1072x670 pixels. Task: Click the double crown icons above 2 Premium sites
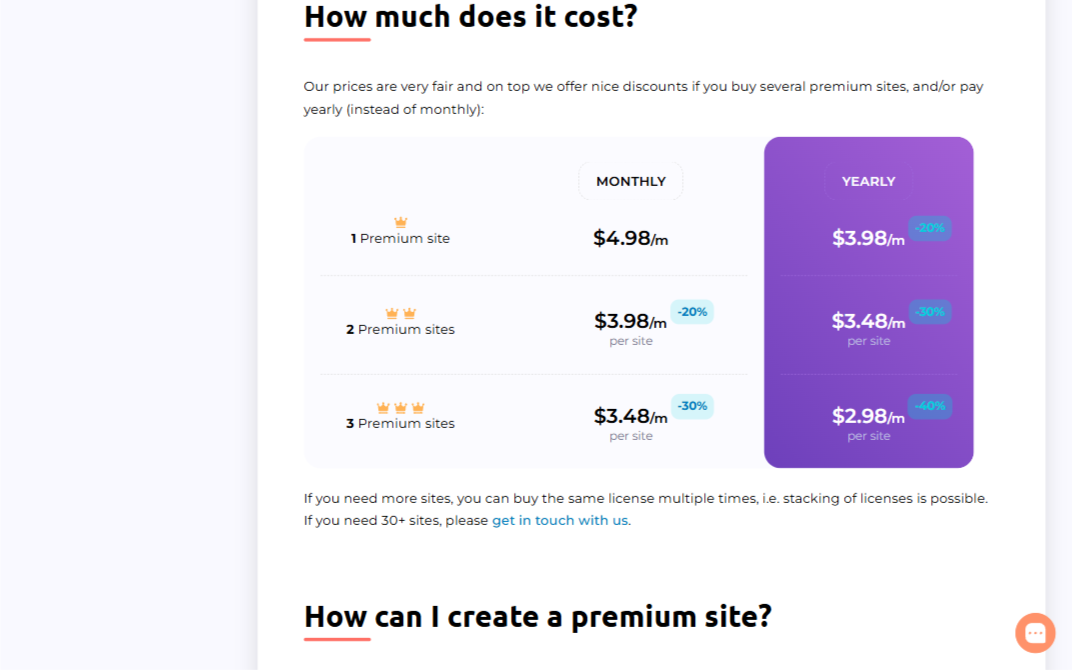[x=401, y=313]
